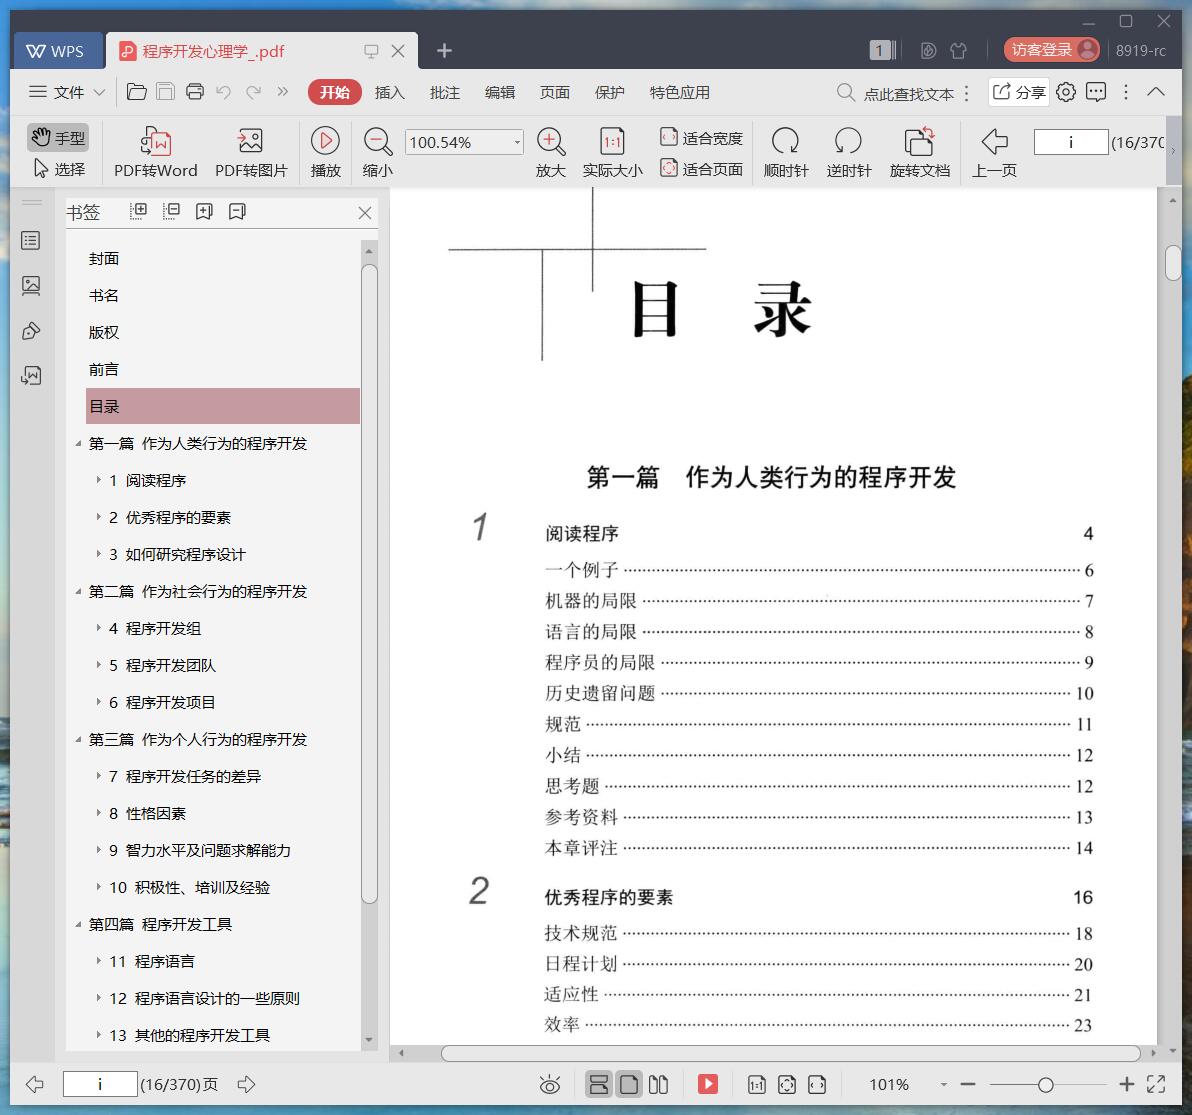The width and height of the screenshot is (1192, 1115).
Task: Collapse all bookmarks
Action: [x=171, y=211]
